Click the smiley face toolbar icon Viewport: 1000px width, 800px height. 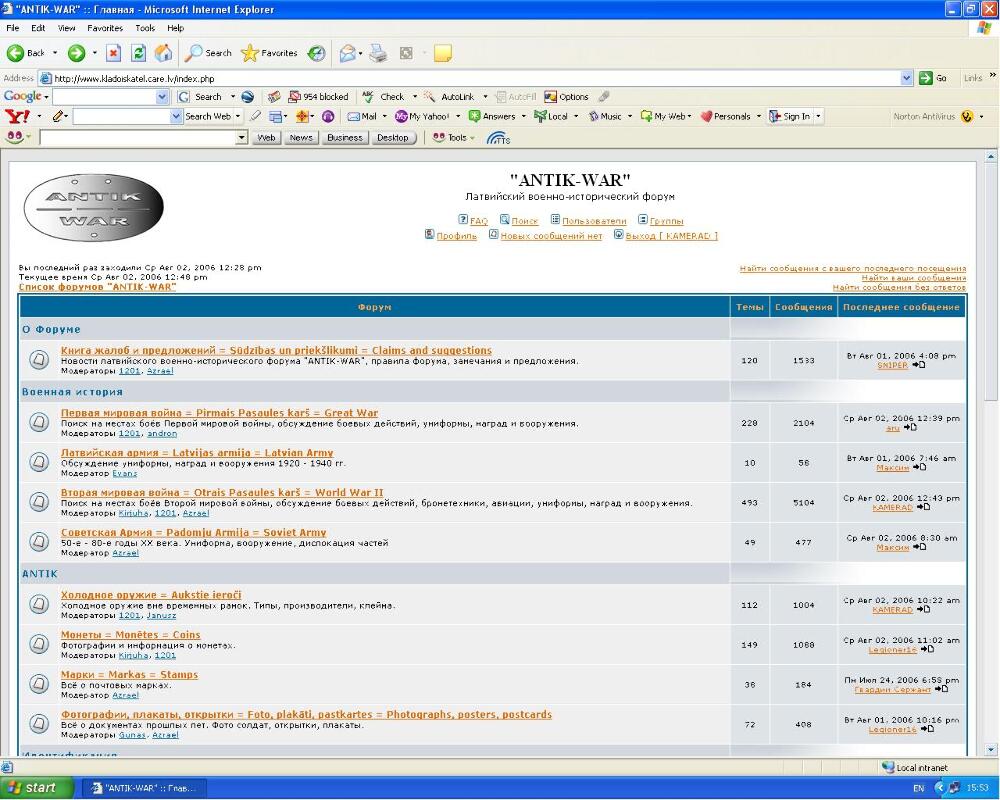click(x=15, y=137)
